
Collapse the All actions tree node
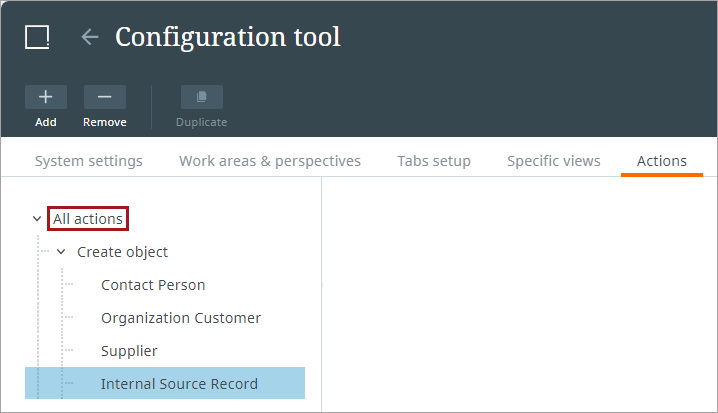[x=37, y=219]
